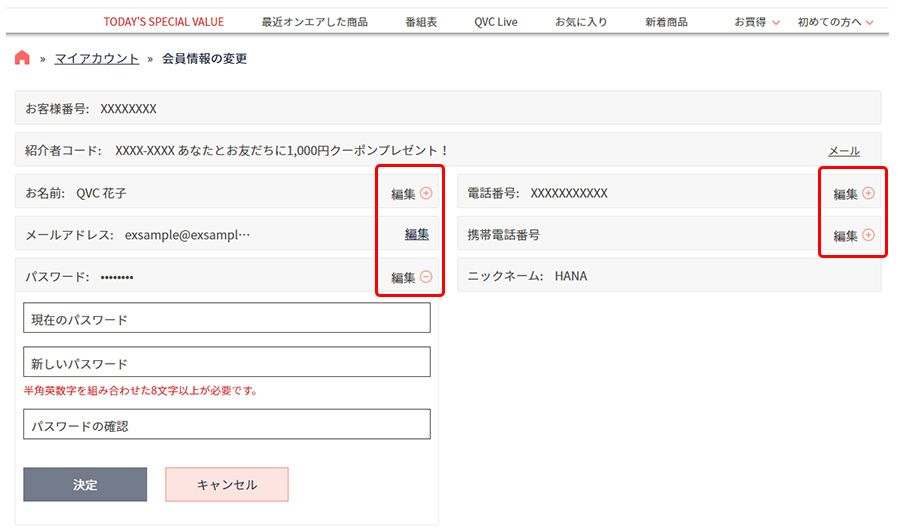900x530 pixels.
Task: Collapse password edit with minus icon
Action: tap(426, 277)
